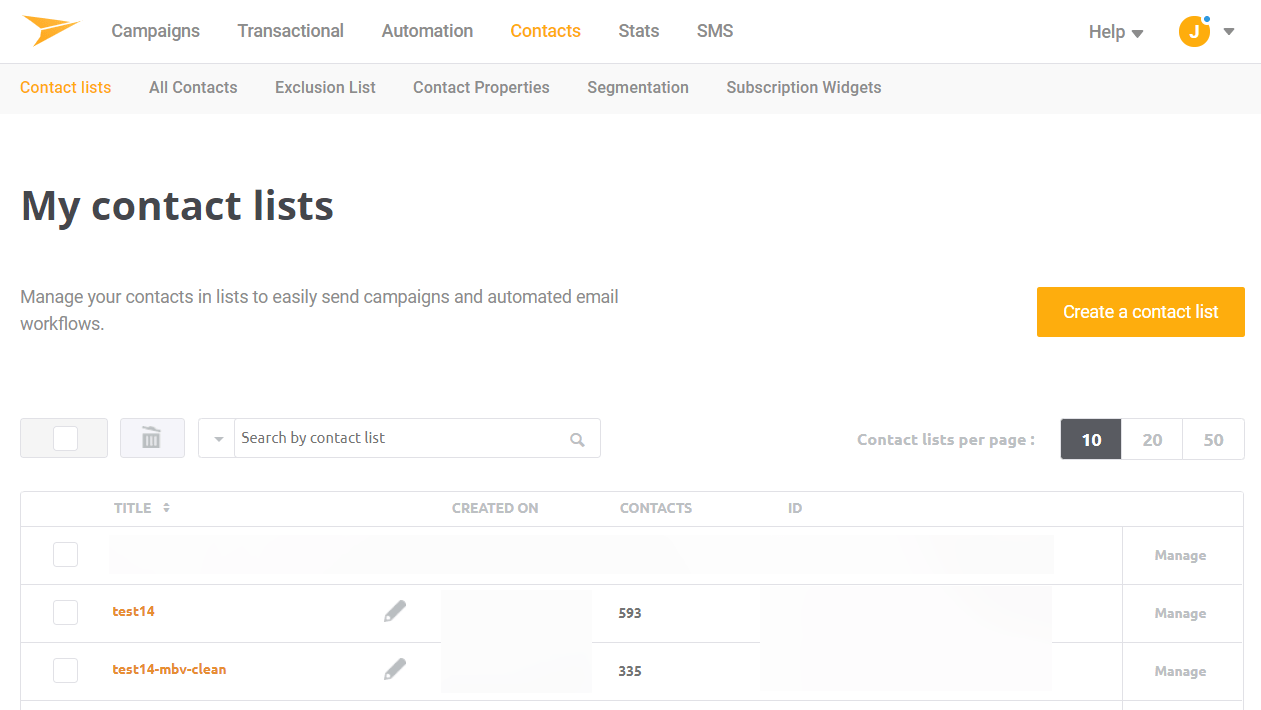Open the SMS section
Image resolution: width=1261 pixels, height=710 pixels.
click(x=715, y=31)
